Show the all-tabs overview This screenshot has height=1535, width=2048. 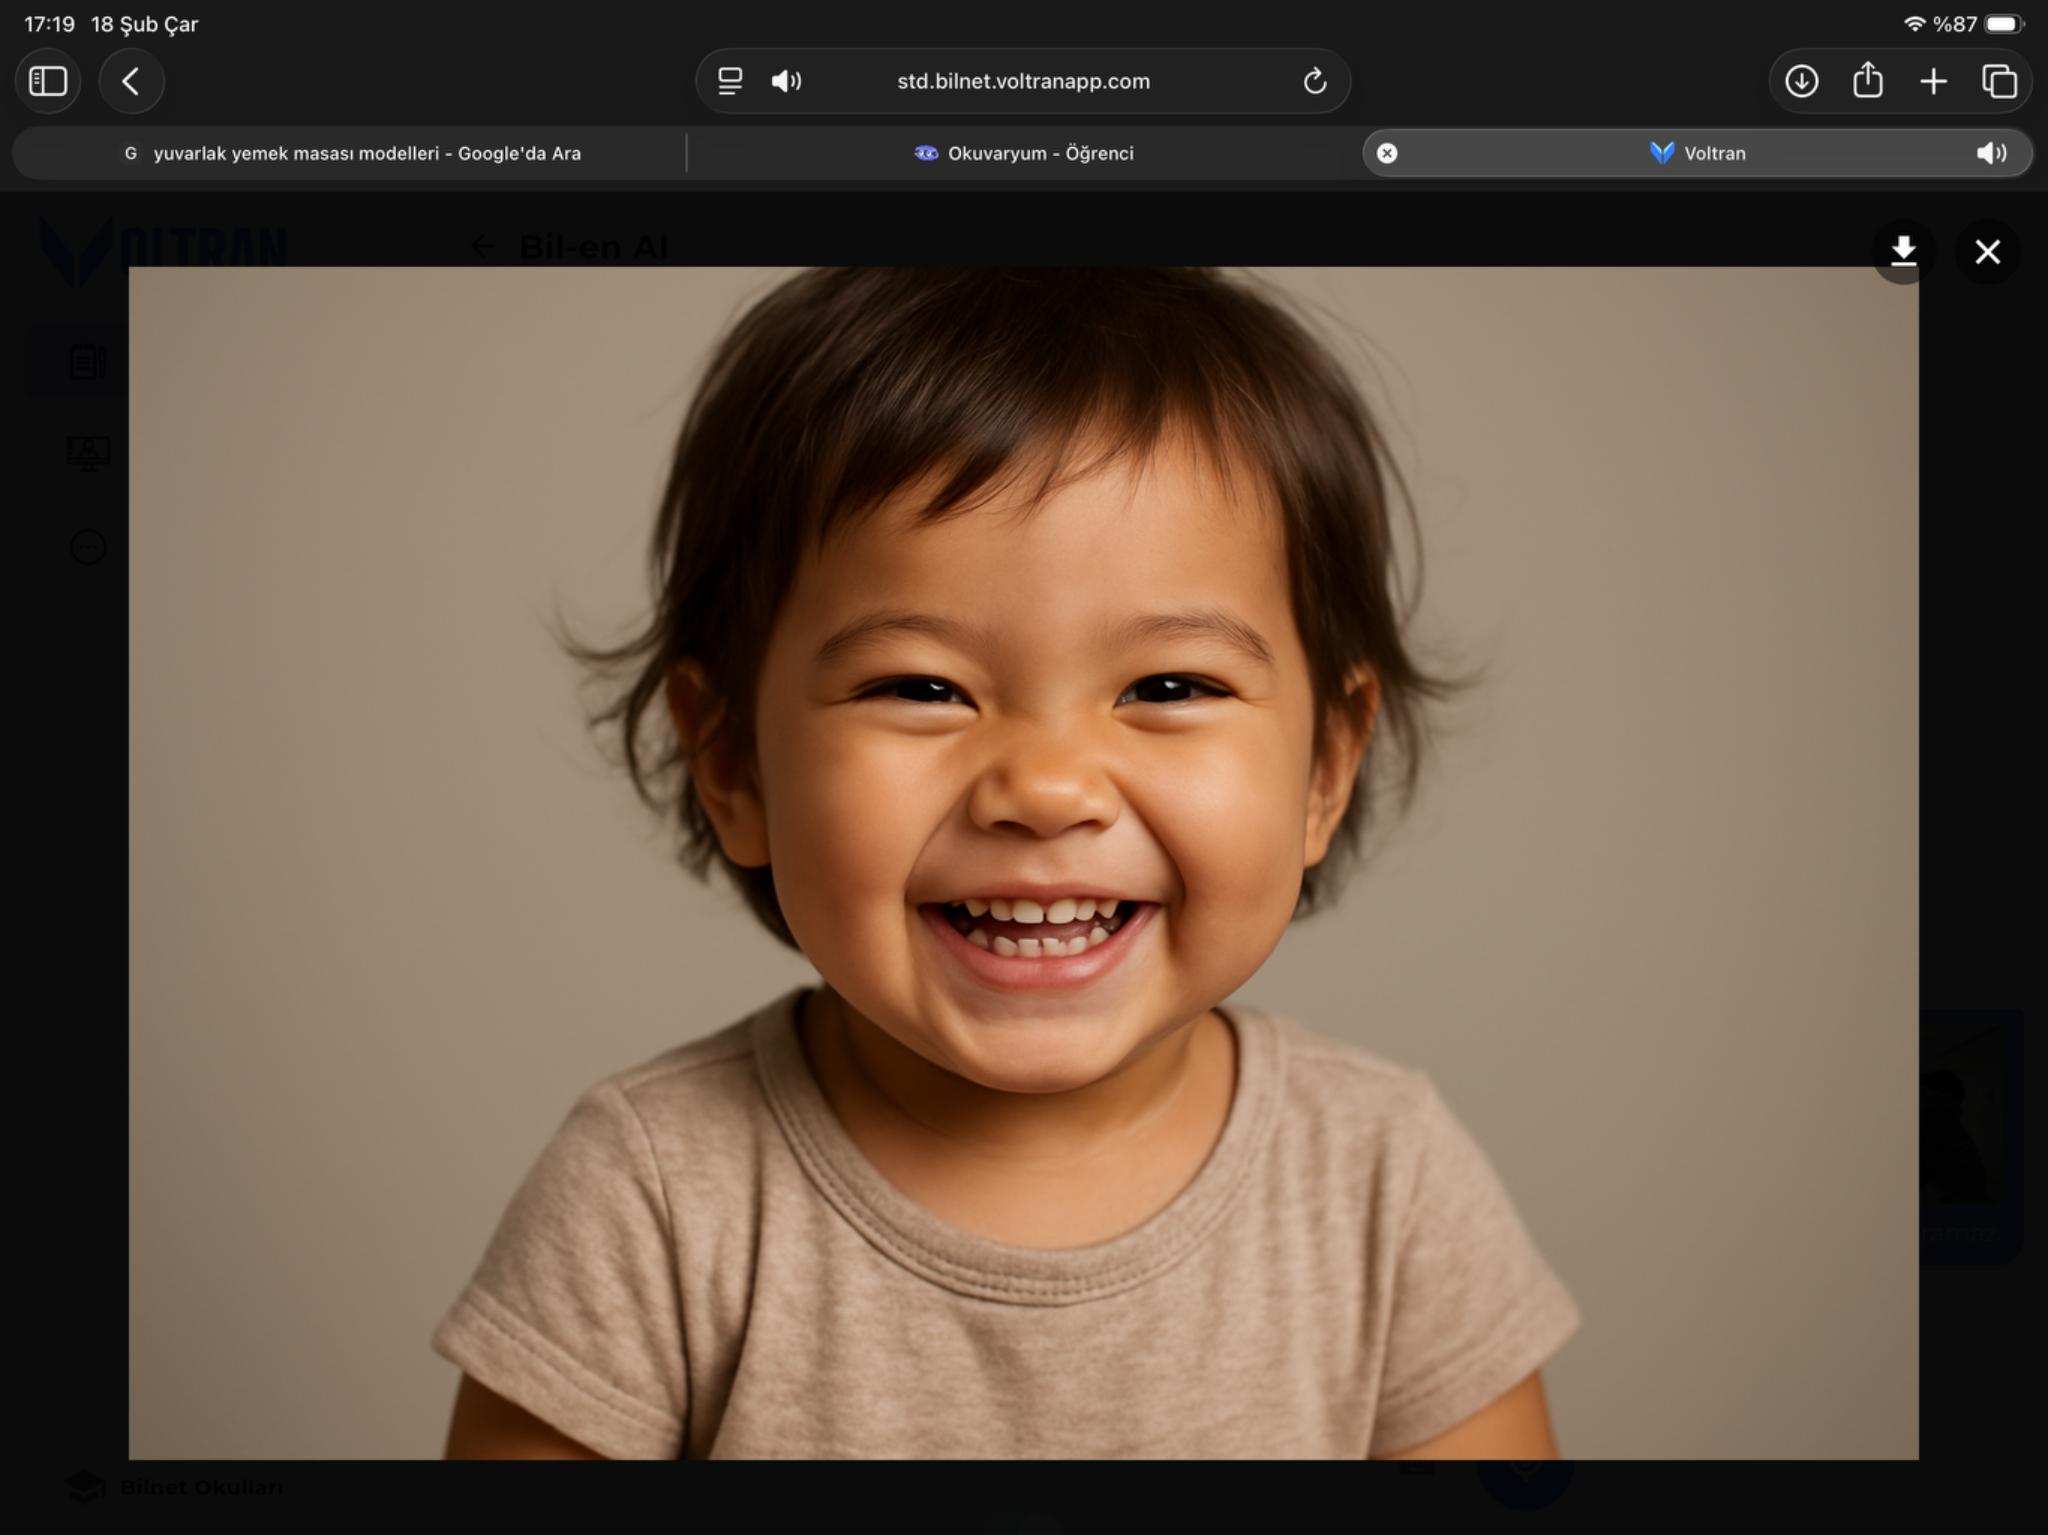tap(1999, 81)
